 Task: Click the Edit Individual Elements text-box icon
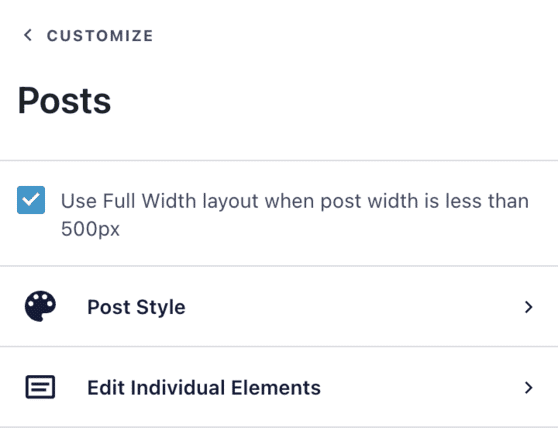(40, 387)
